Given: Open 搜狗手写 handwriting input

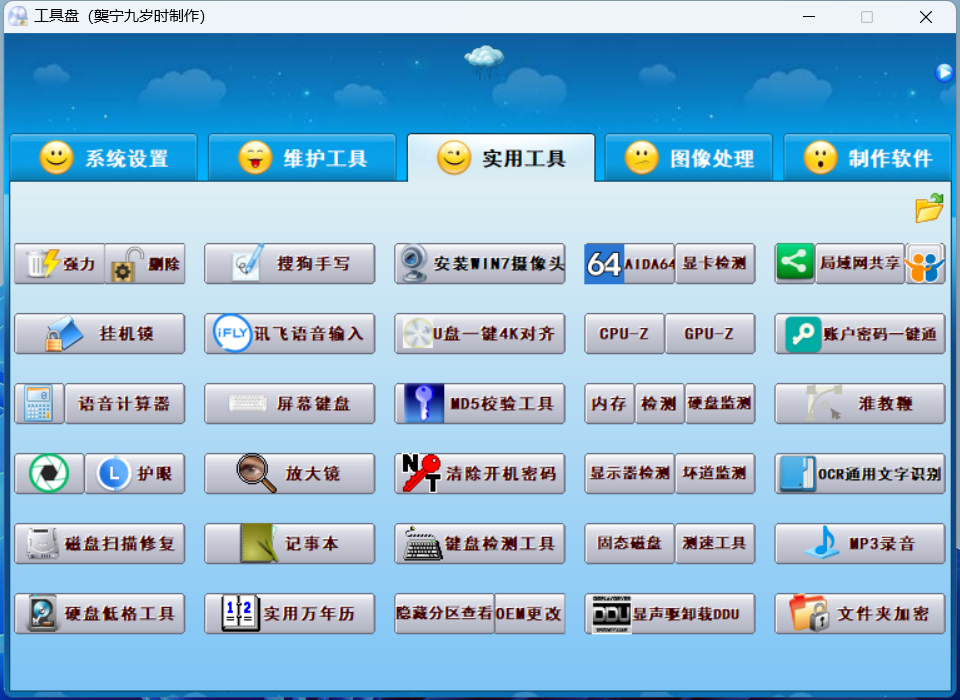Looking at the screenshot, I should tap(290, 264).
